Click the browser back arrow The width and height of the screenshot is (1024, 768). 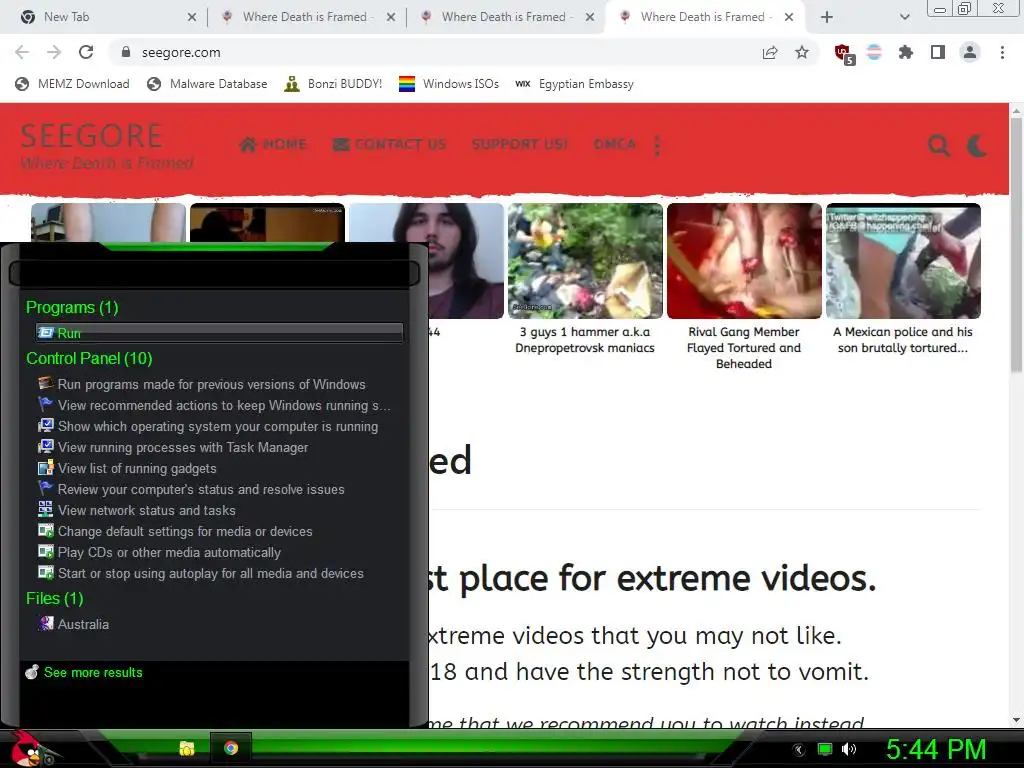22,52
